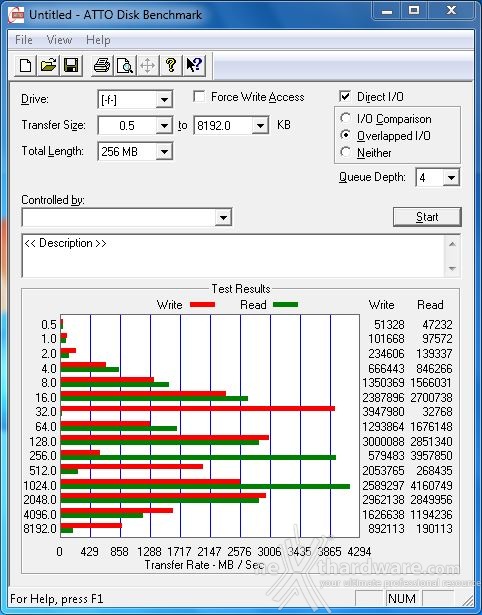The width and height of the screenshot is (482, 615).
Task: Click the 'For Help, press F1' status text
Action: [x=56, y=599]
